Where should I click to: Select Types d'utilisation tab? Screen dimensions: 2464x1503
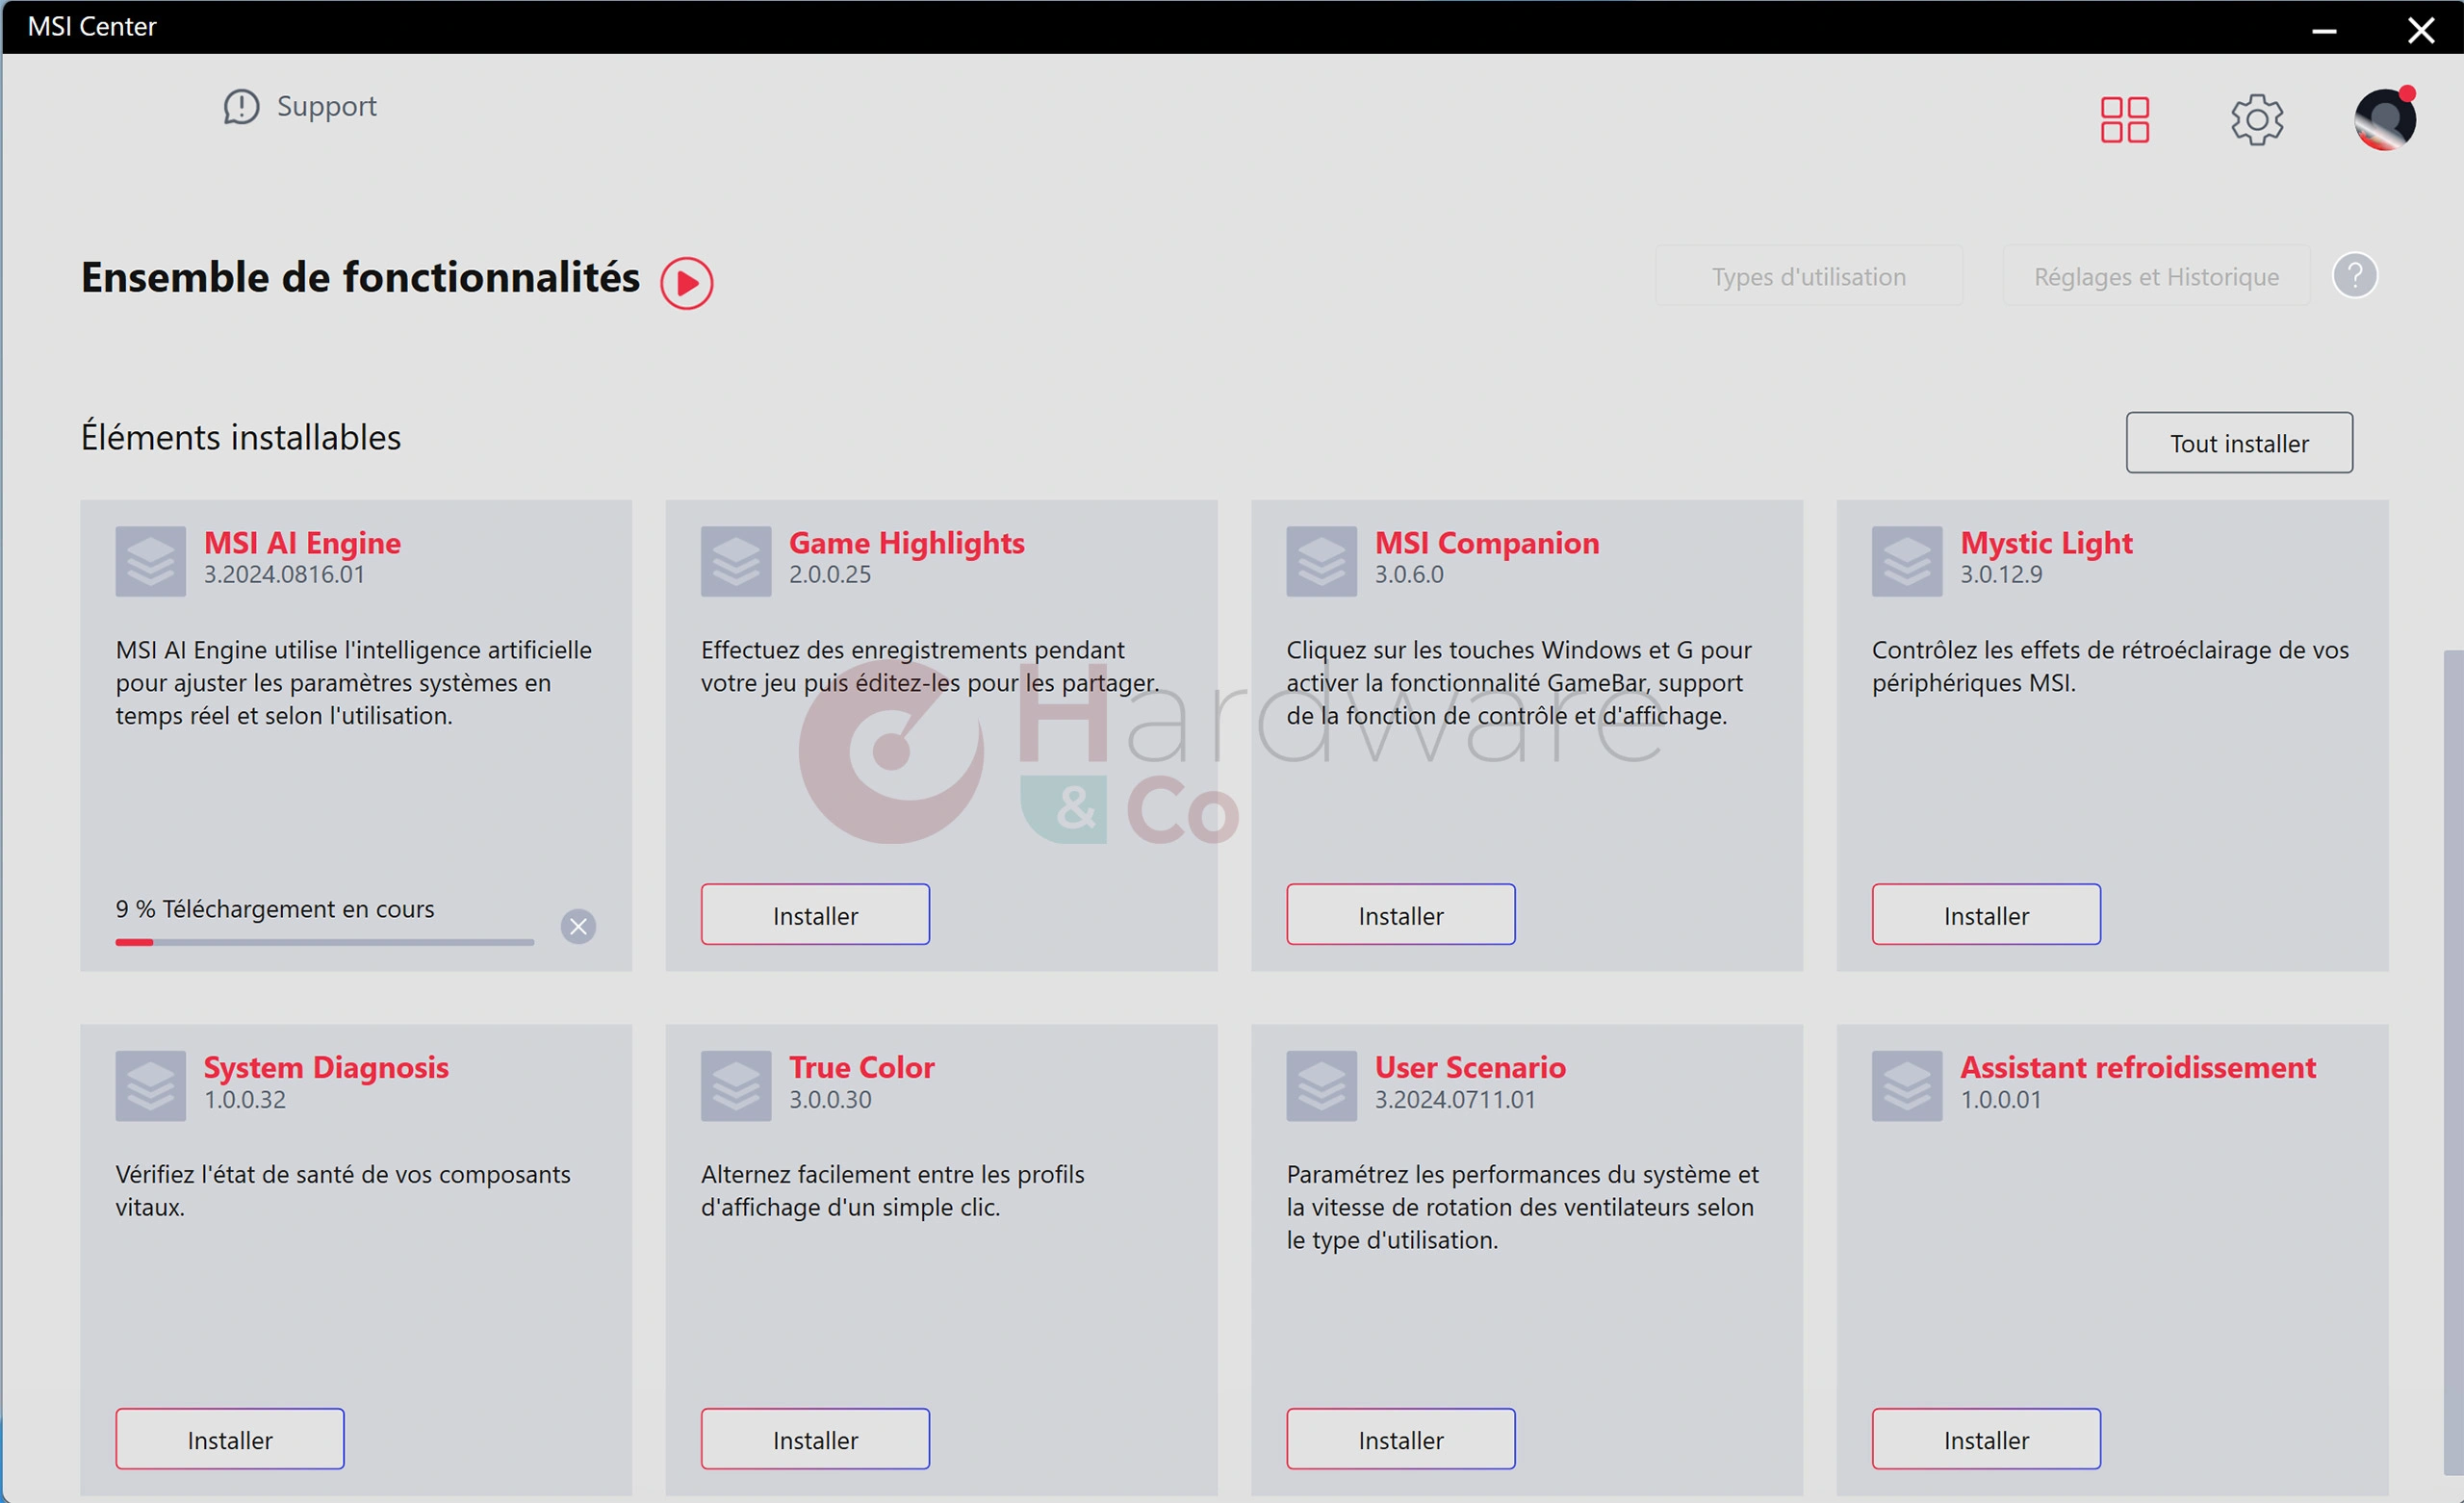coord(1809,276)
